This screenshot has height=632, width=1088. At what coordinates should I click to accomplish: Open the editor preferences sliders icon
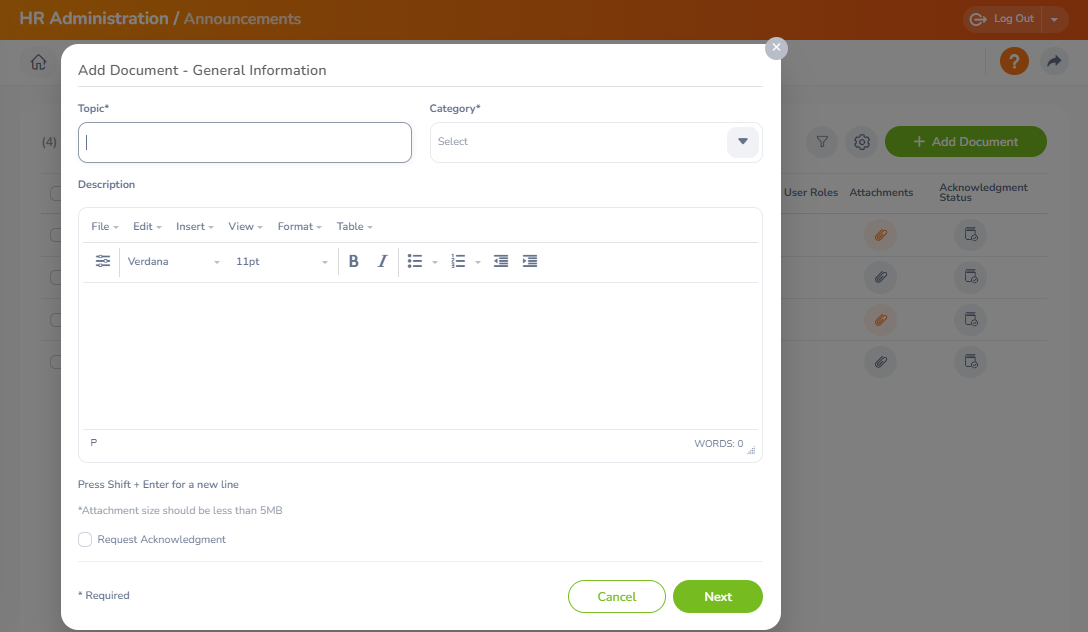tap(103, 261)
